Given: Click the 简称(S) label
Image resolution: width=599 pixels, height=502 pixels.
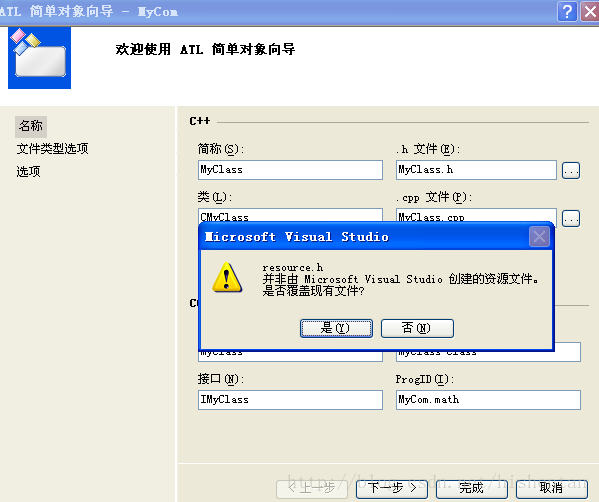Looking at the screenshot, I should [221, 149].
